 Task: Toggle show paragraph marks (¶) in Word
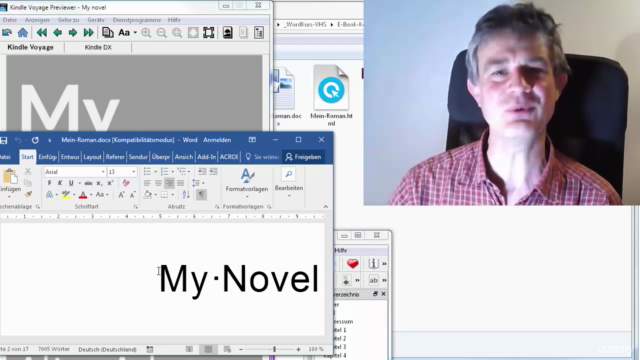click(x=201, y=195)
